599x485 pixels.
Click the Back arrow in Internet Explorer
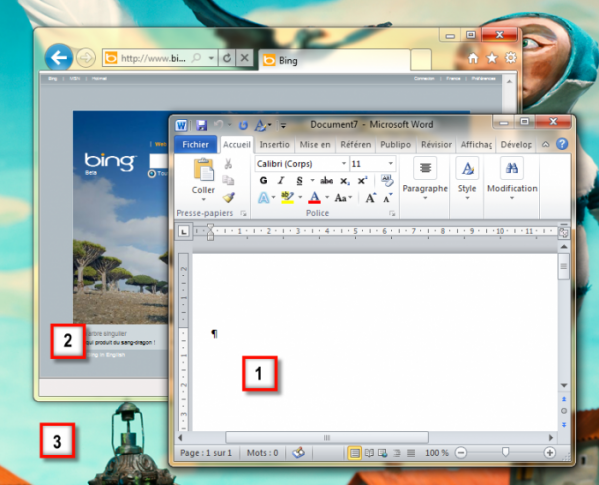tap(59, 58)
